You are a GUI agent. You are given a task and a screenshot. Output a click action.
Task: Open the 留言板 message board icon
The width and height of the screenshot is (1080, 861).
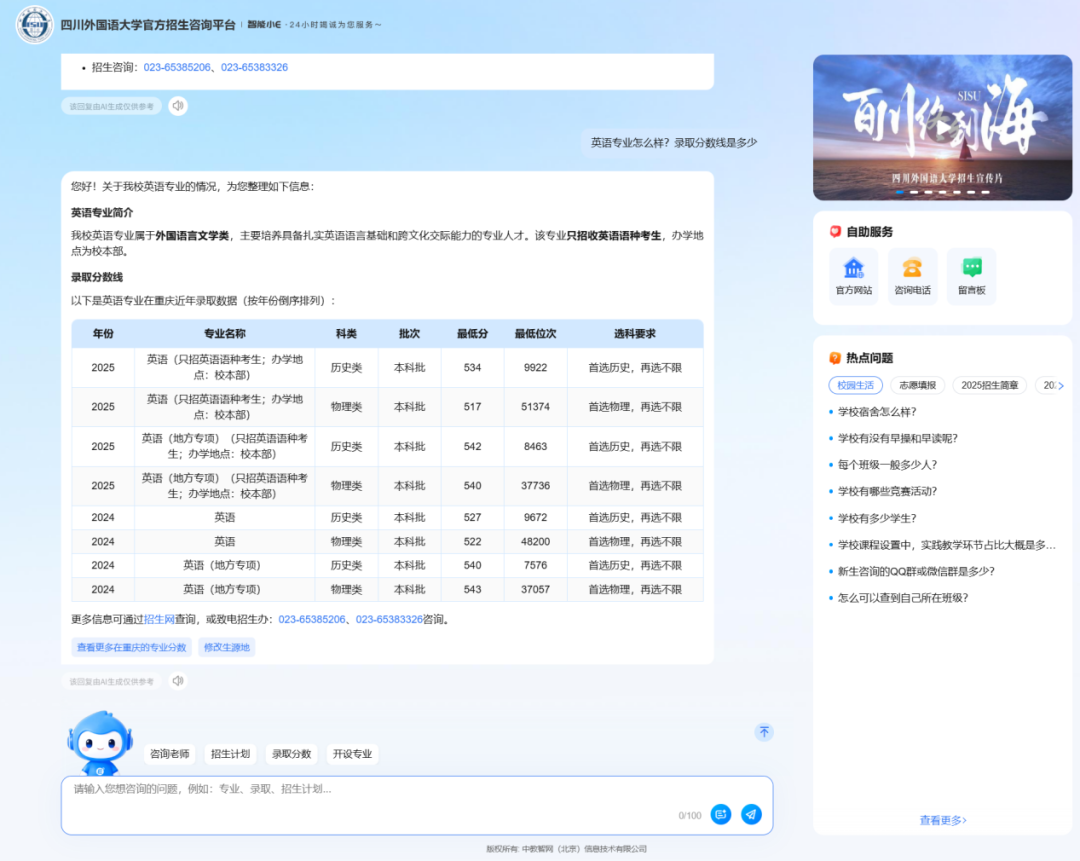971,268
